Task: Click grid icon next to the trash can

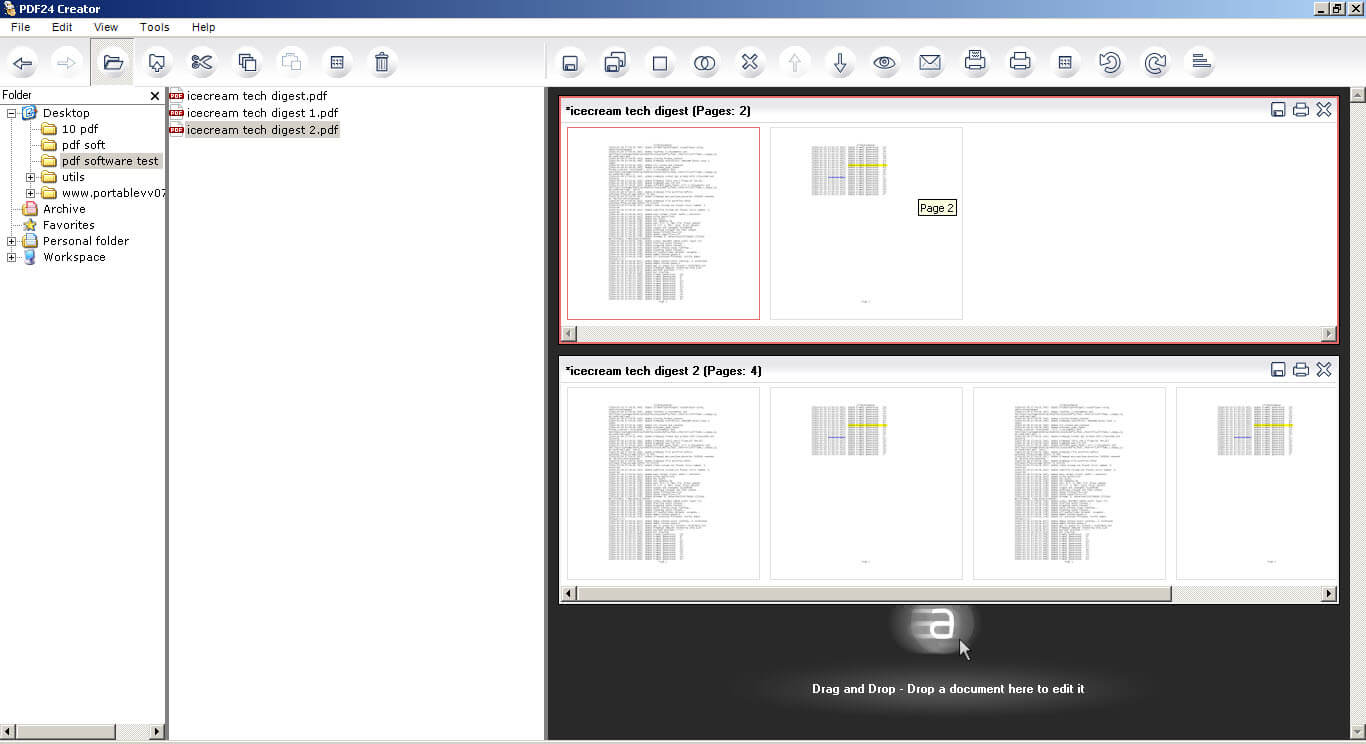Action: click(337, 63)
